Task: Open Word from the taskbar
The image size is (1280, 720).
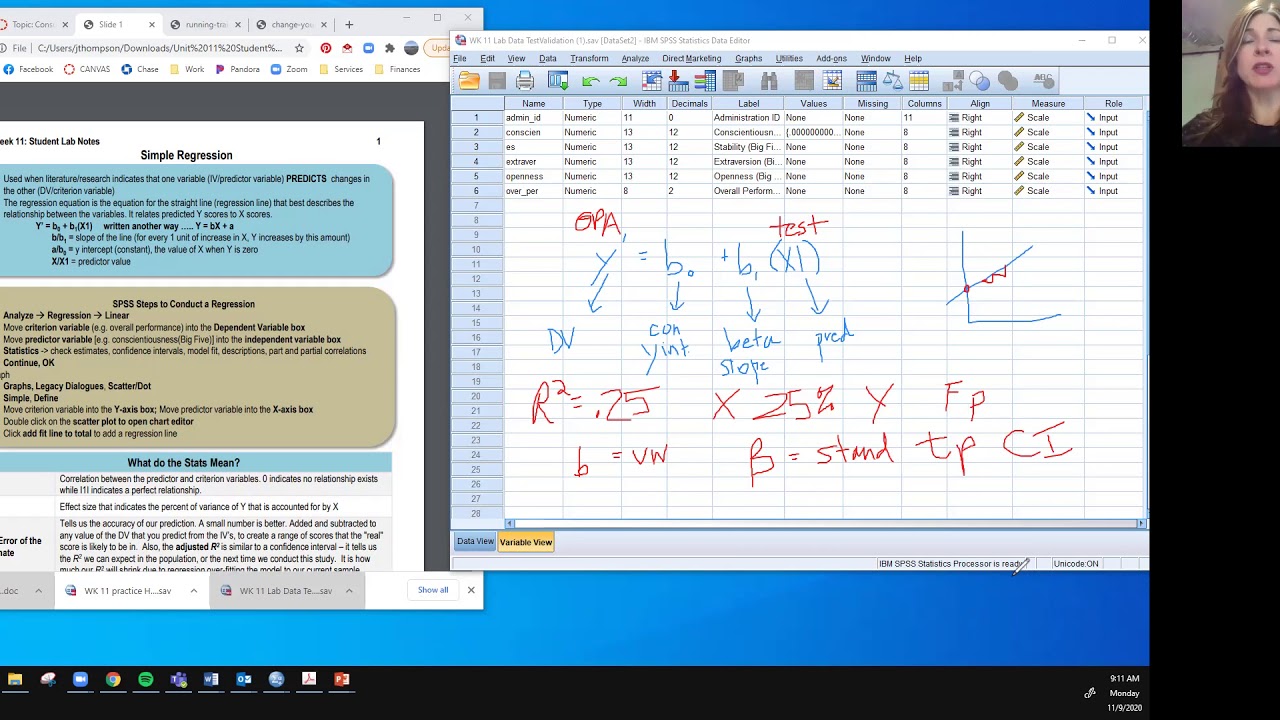Action: click(x=211, y=680)
